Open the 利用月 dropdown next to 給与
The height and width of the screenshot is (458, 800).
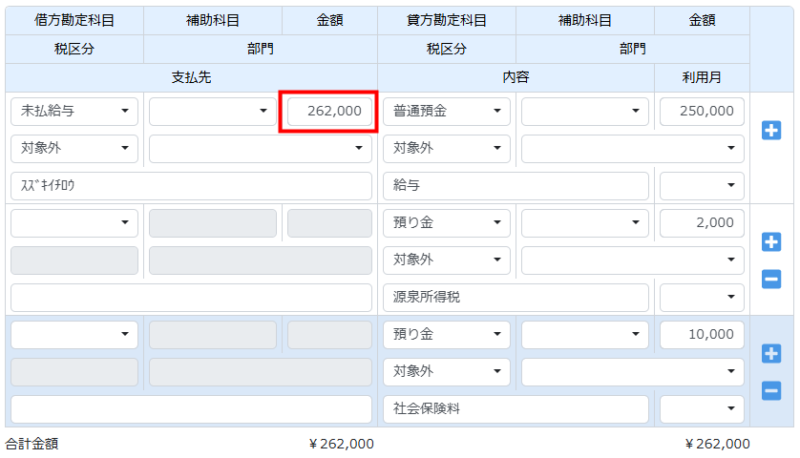(x=702, y=186)
